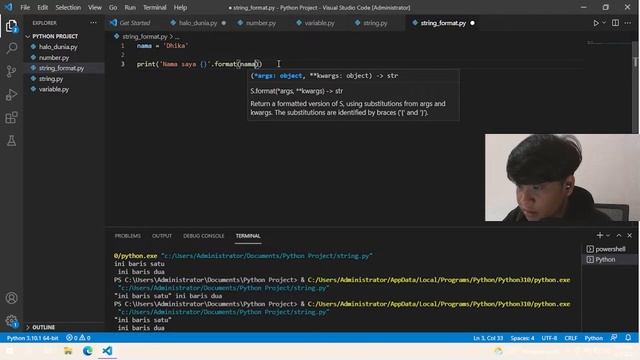Close the terminal panel
Viewport: 640px width, 360px height.
tap(629, 236)
